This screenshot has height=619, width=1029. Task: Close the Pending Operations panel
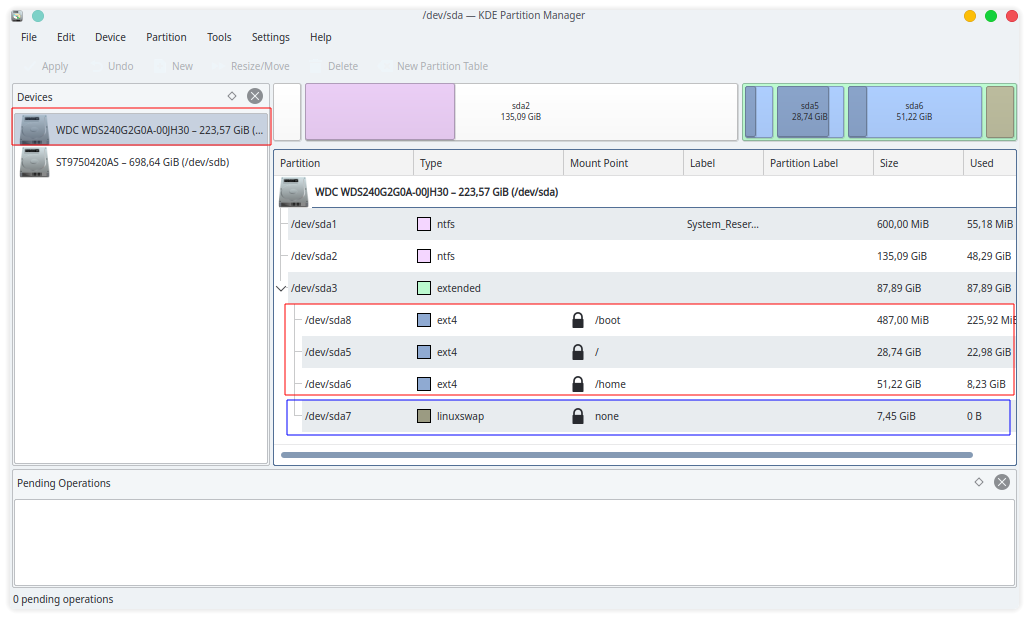[1002, 482]
